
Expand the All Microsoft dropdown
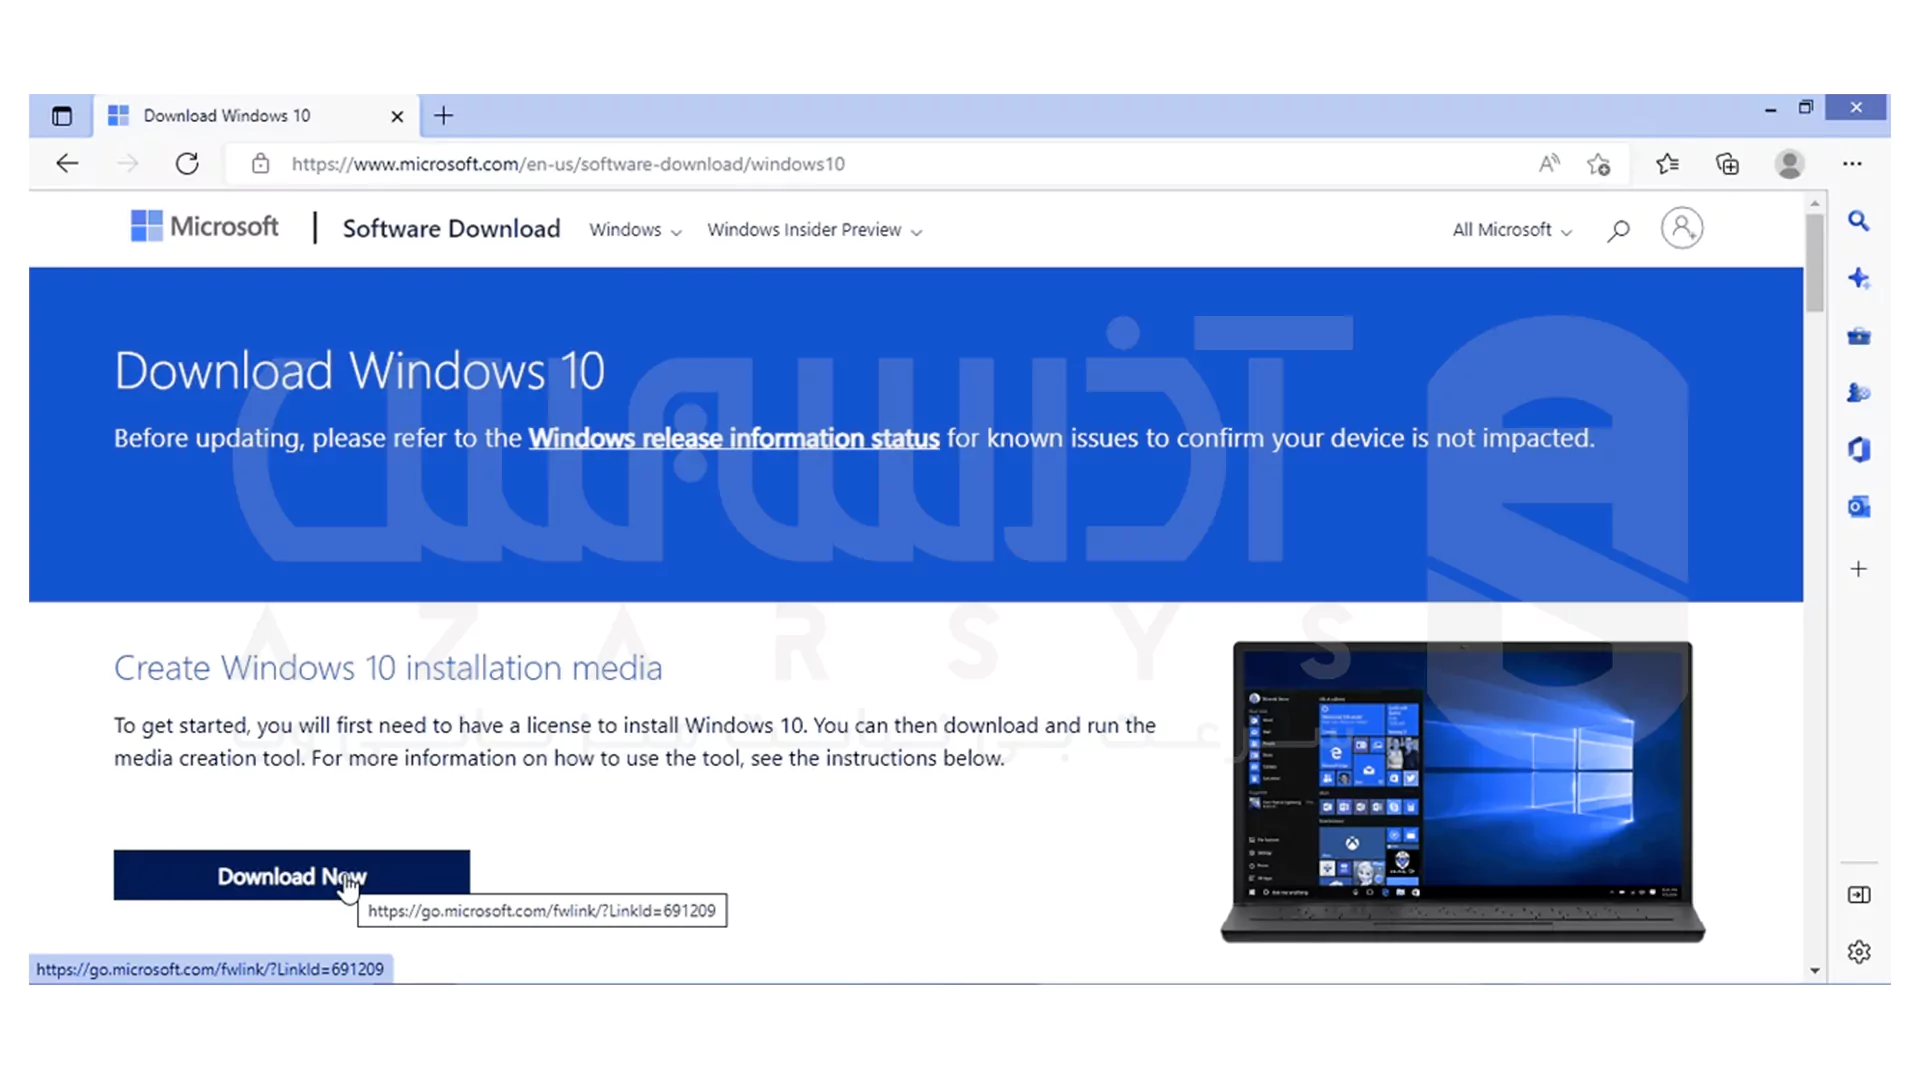click(1511, 230)
